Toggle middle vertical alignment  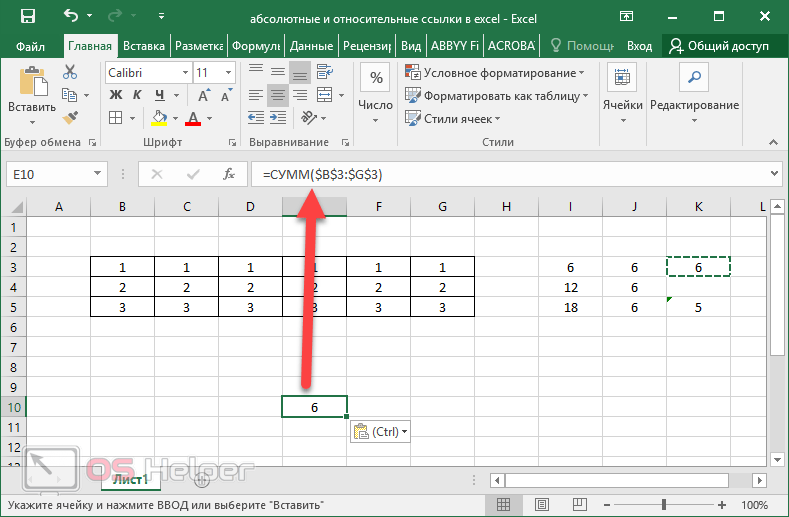point(278,72)
